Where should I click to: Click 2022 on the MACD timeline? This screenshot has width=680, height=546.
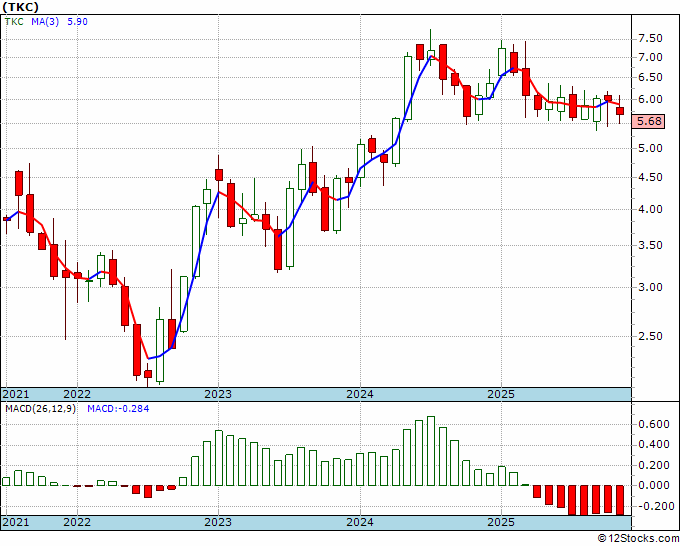point(77,522)
